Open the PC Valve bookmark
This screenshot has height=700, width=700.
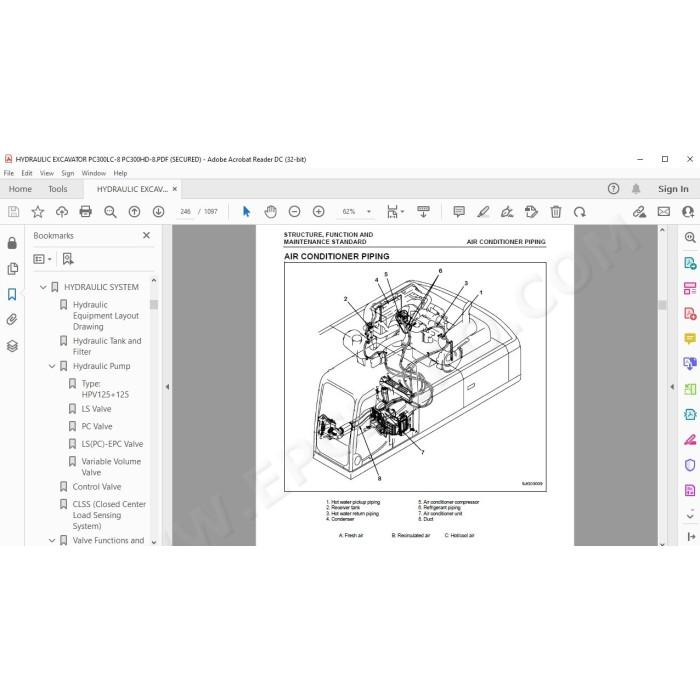tap(97, 426)
